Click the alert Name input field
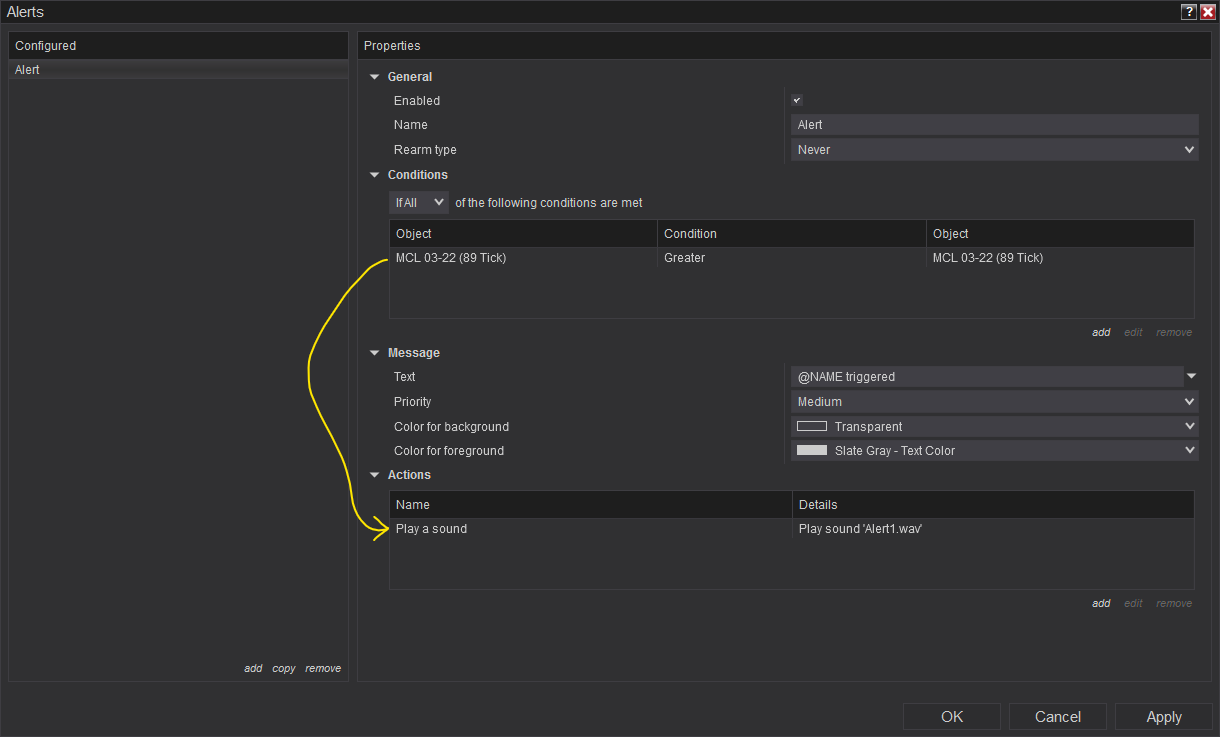The width and height of the screenshot is (1220, 737). pos(994,125)
